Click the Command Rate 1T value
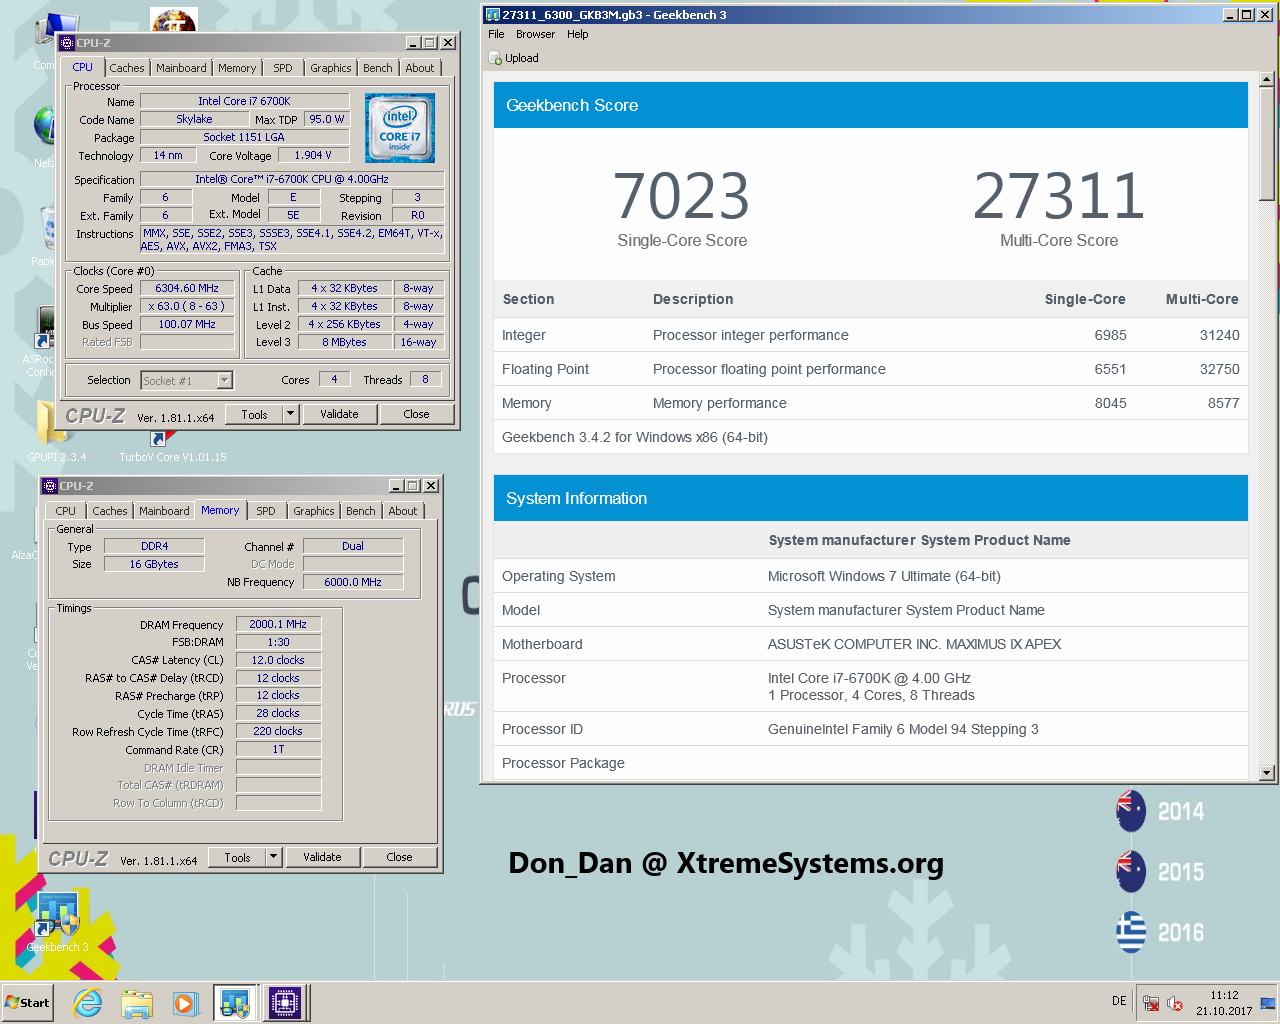This screenshot has height=1024, width=1280. [278, 749]
